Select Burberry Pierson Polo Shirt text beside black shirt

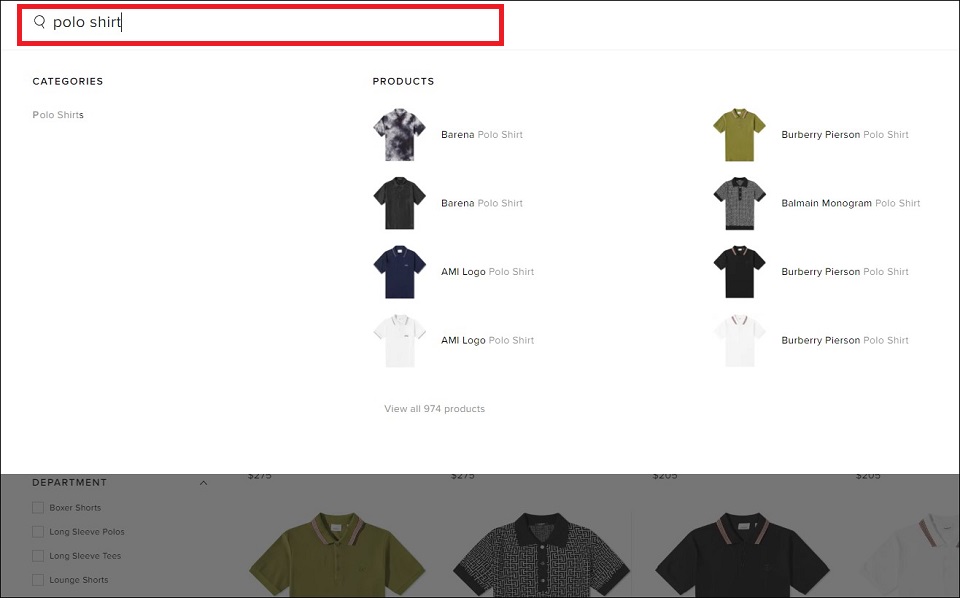point(845,272)
